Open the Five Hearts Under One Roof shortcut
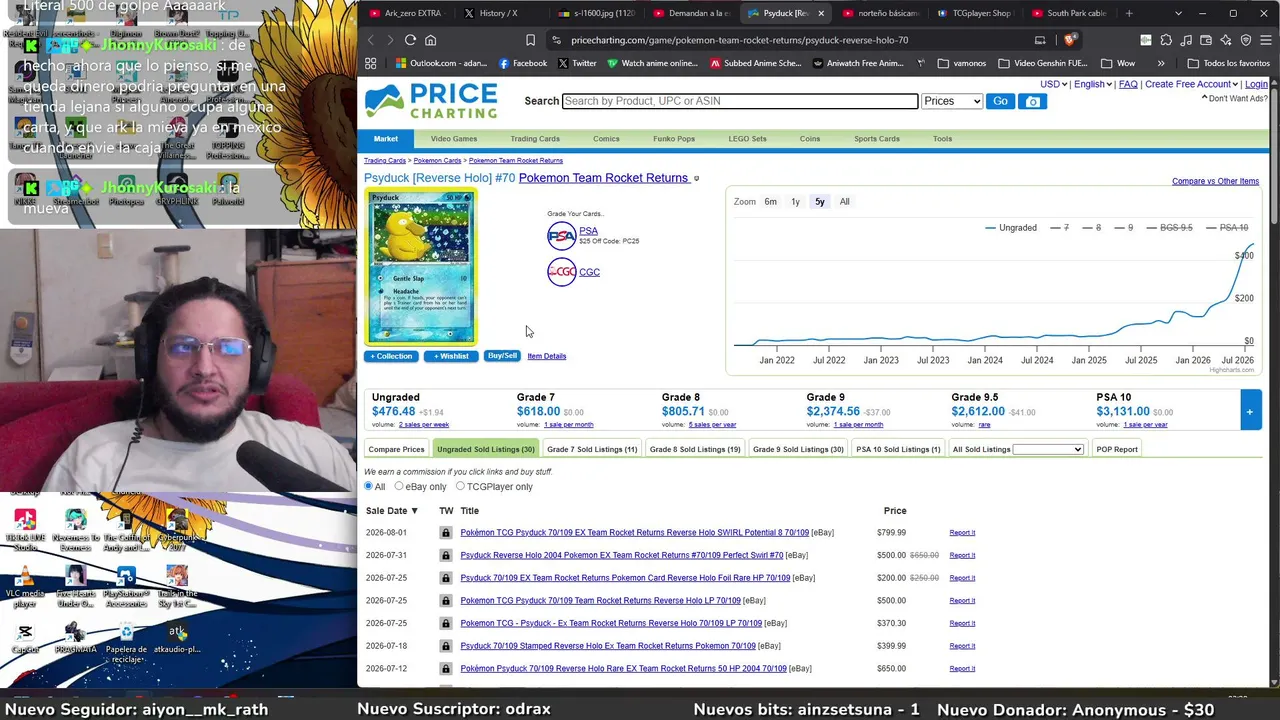Screen dimensions: 1280x720 coord(76,588)
